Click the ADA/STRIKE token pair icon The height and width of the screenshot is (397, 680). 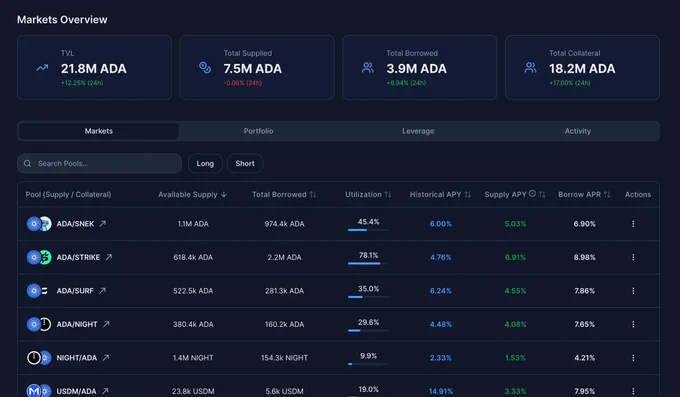click(x=39, y=257)
